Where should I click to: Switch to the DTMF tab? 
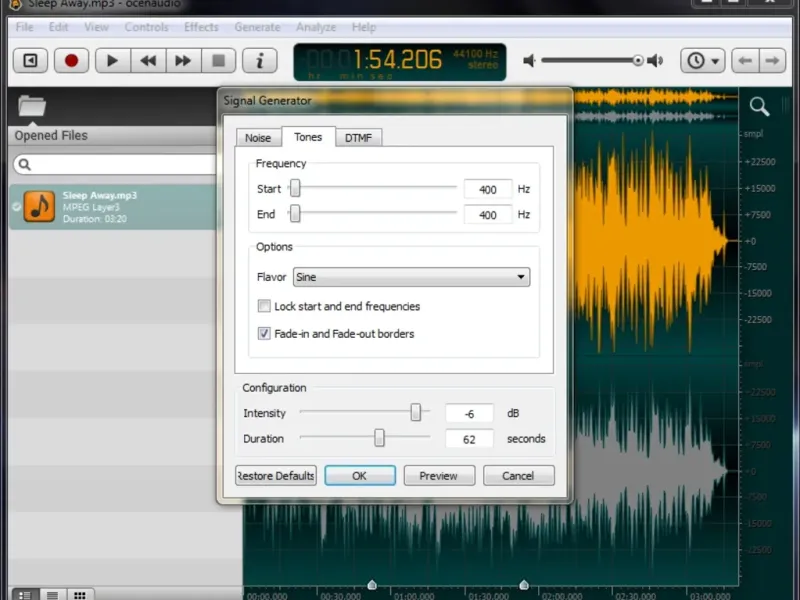[358, 138]
